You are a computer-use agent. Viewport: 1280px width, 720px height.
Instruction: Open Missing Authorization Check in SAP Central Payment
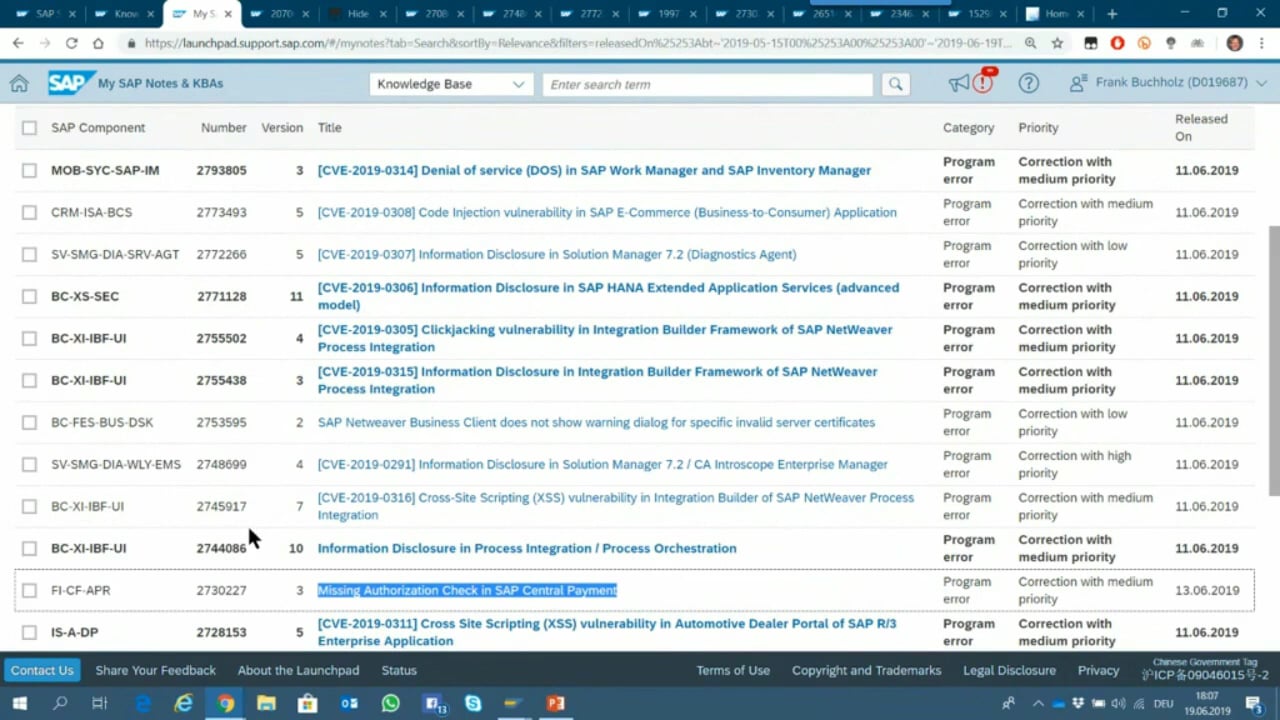pos(467,590)
